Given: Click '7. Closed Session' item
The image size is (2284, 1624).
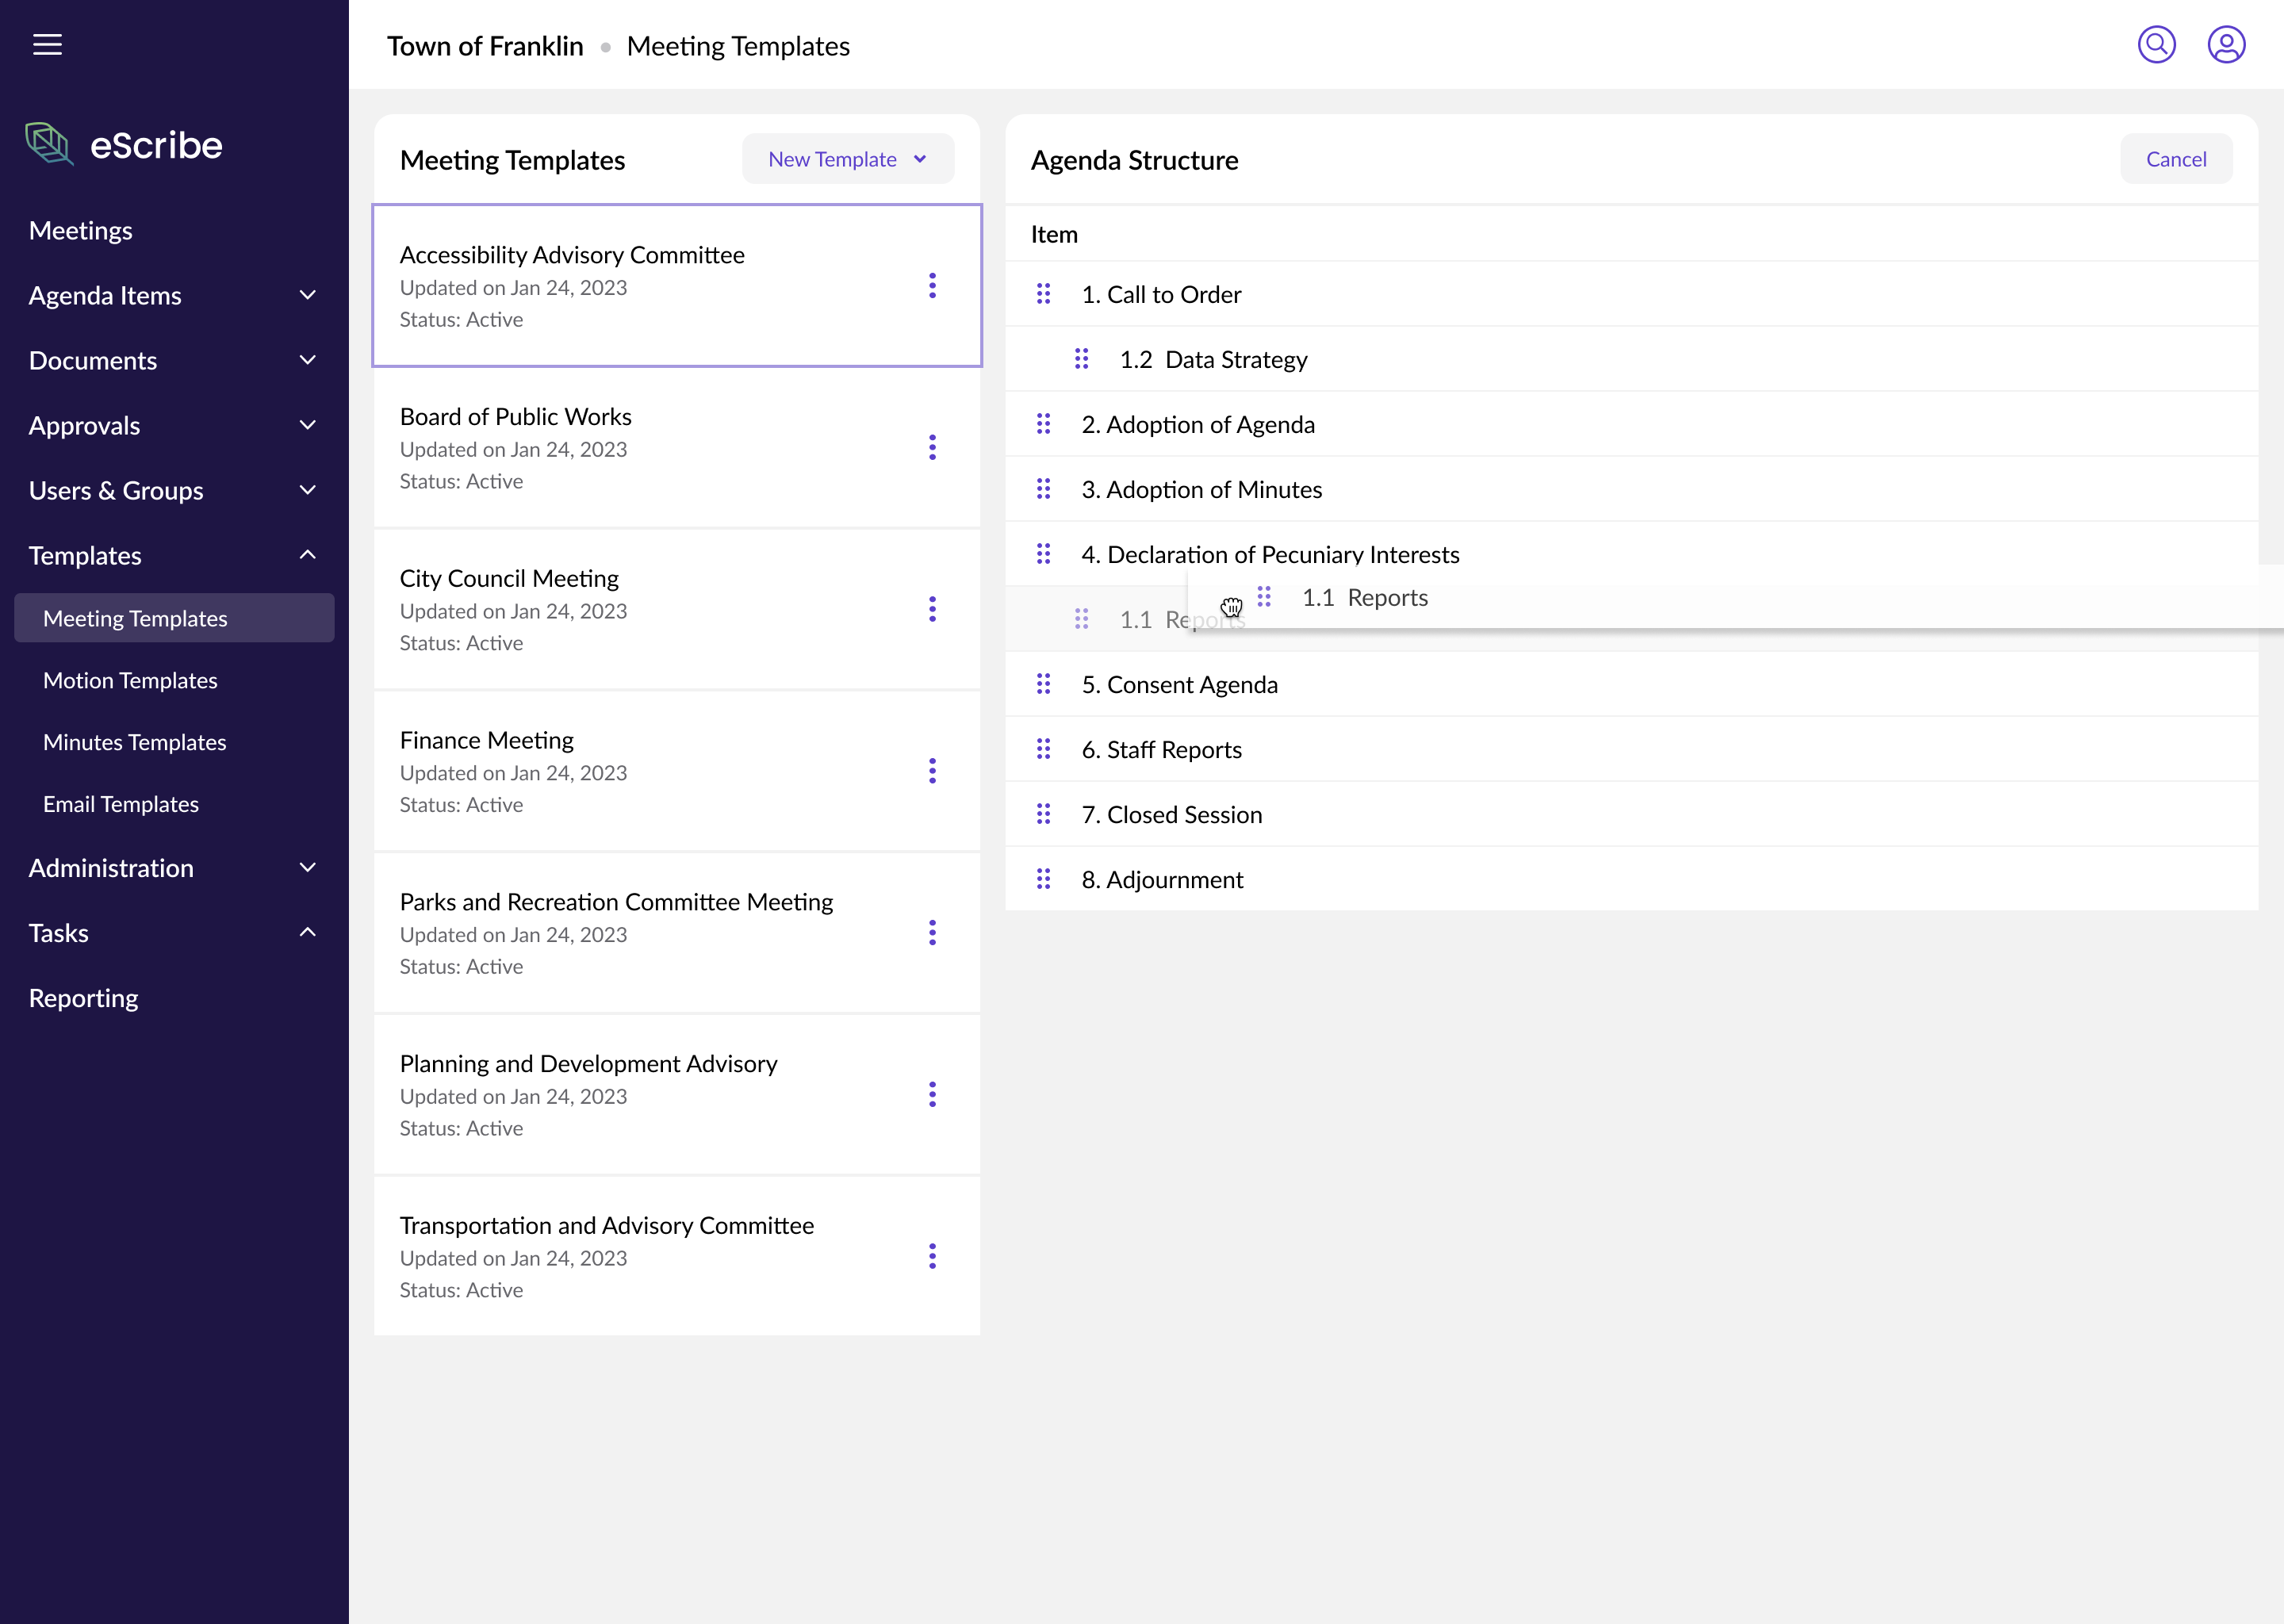Looking at the screenshot, I should (1631, 814).
